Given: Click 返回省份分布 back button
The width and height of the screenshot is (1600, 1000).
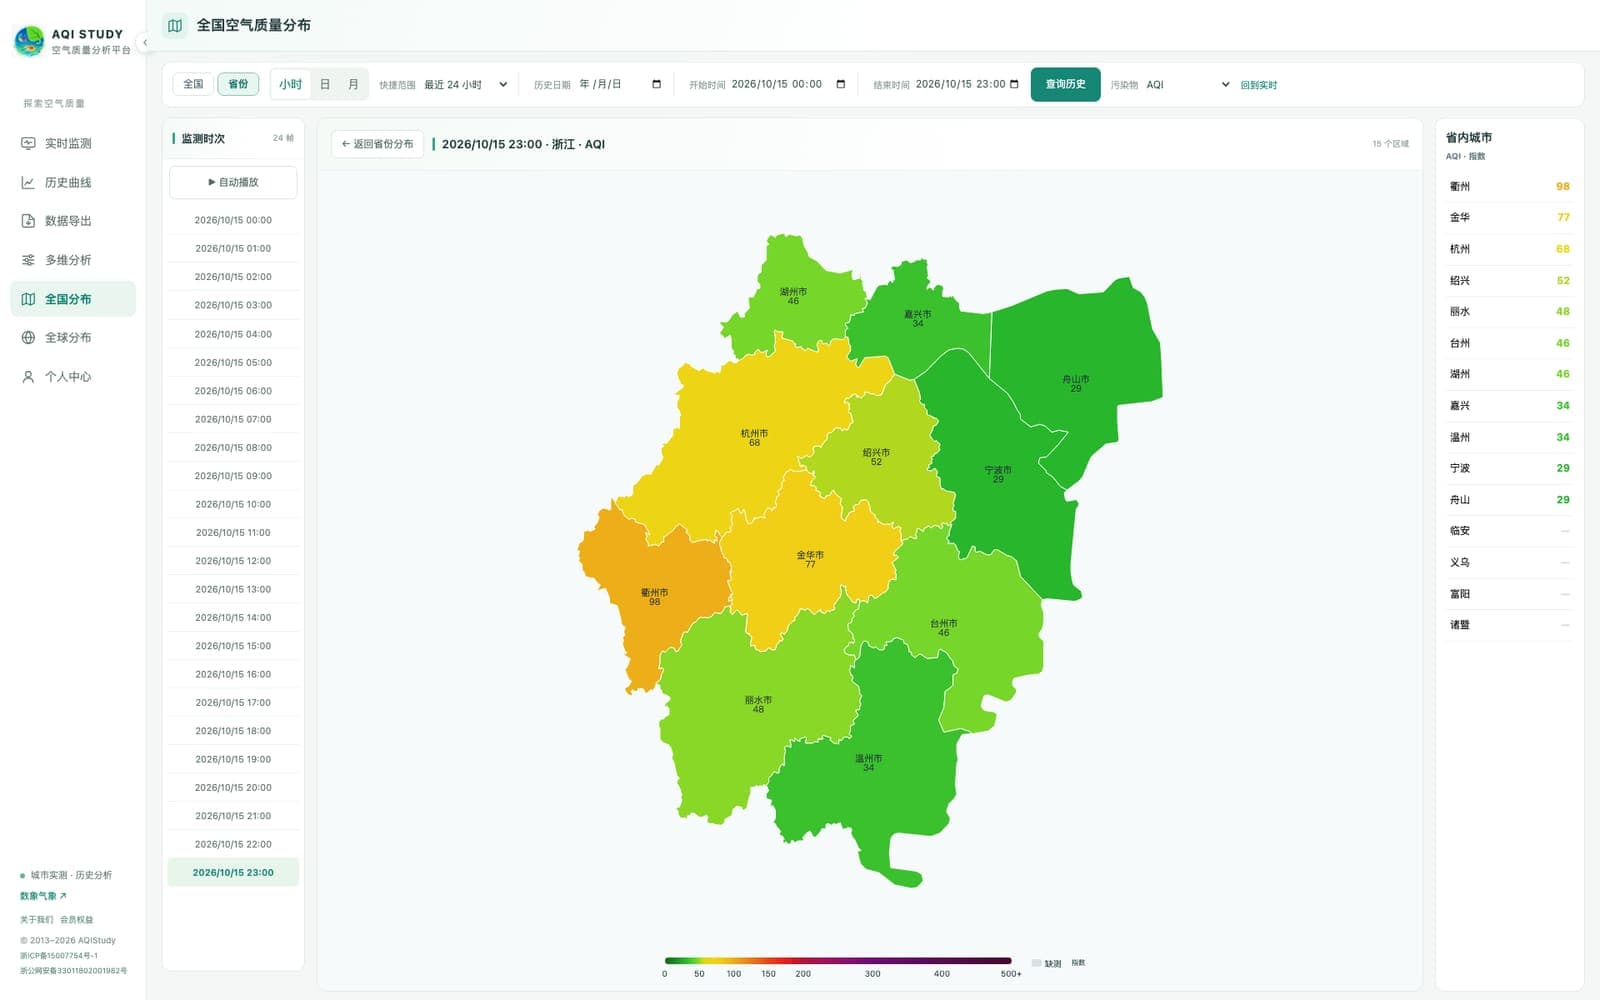Looking at the screenshot, I should (377, 144).
